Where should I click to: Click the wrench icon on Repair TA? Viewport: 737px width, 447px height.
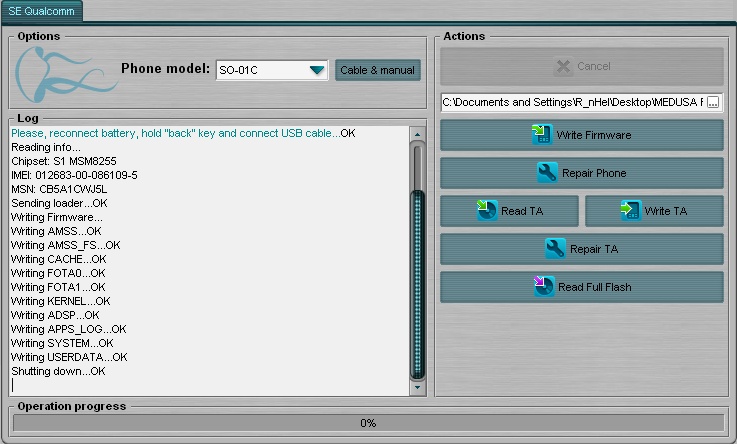[555, 249]
